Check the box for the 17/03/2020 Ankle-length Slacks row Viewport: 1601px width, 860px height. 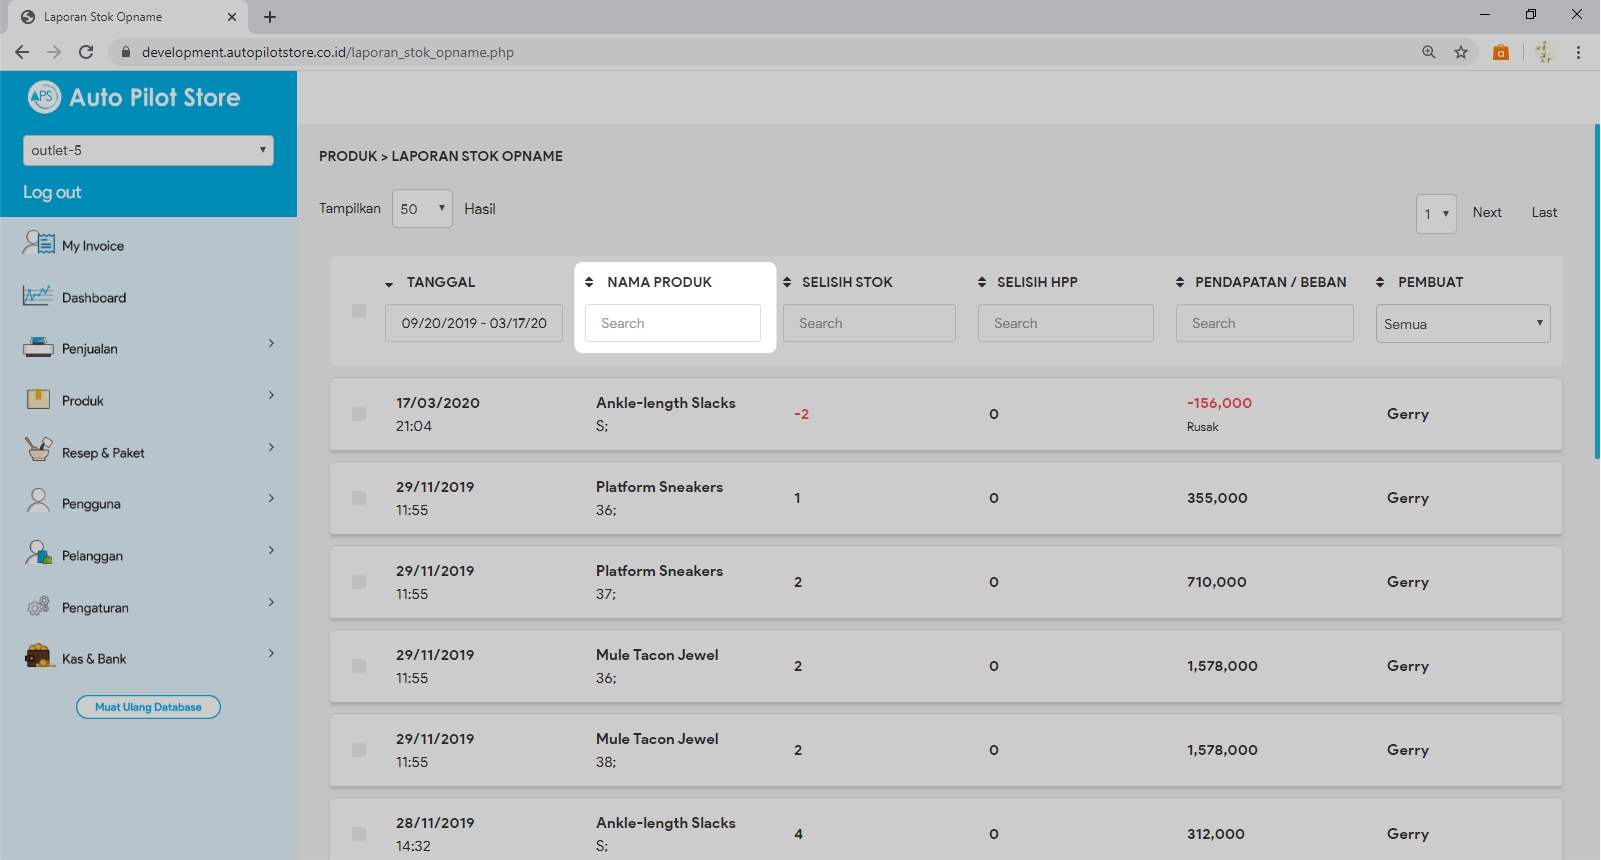click(x=359, y=414)
